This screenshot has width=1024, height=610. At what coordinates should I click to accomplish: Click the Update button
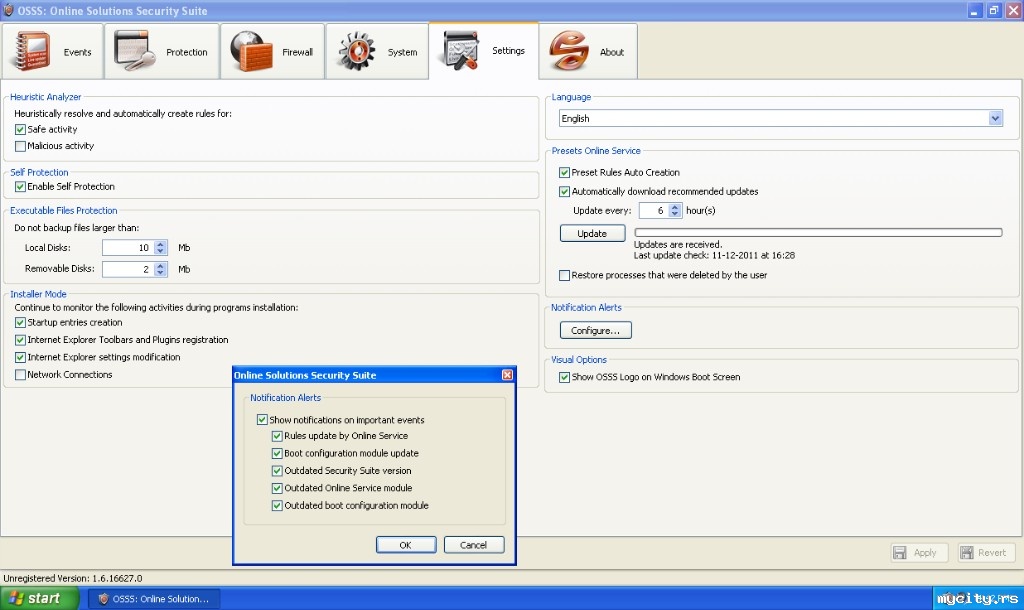tap(592, 234)
